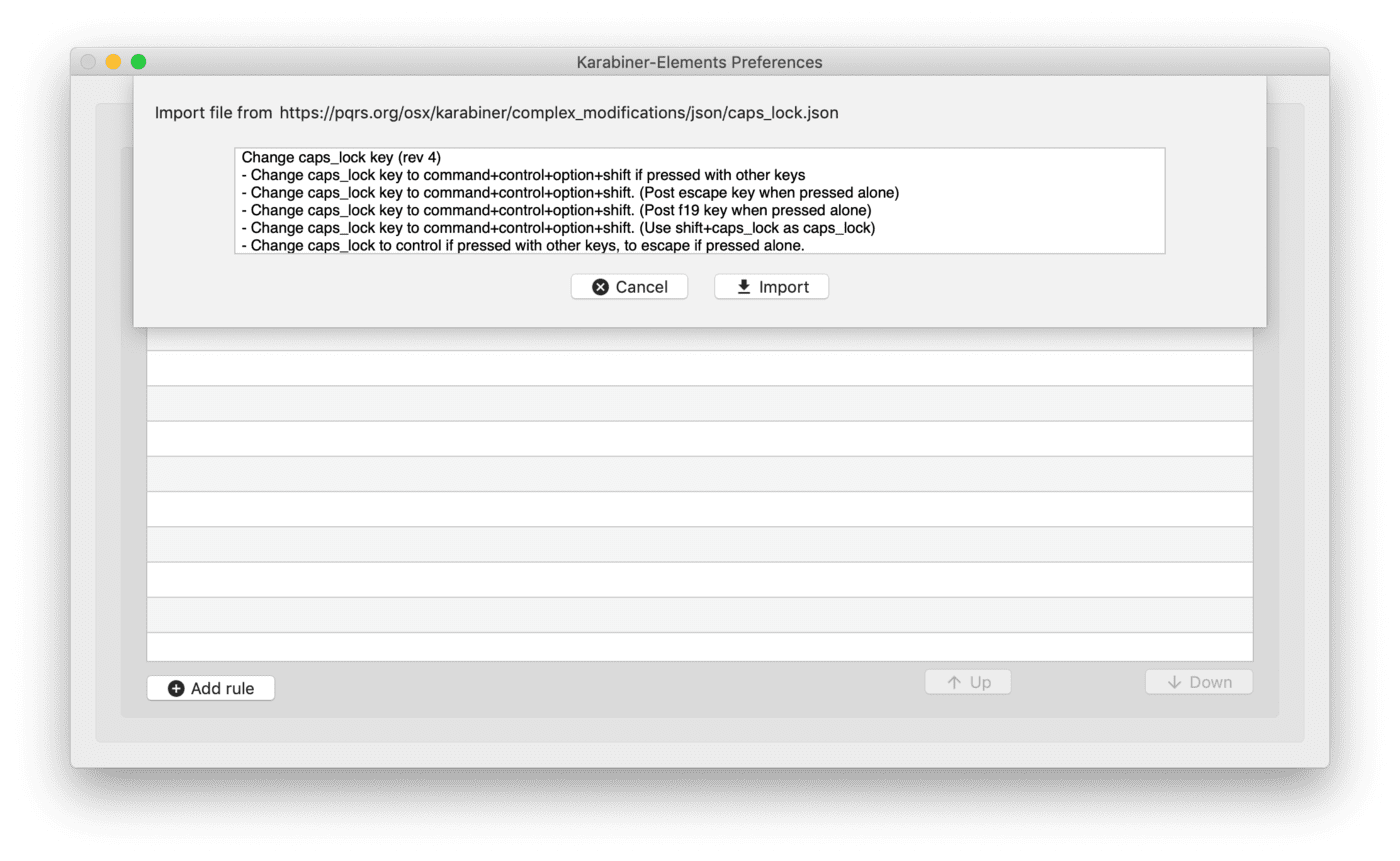
Task: Click the Up button
Action: tap(968, 682)
